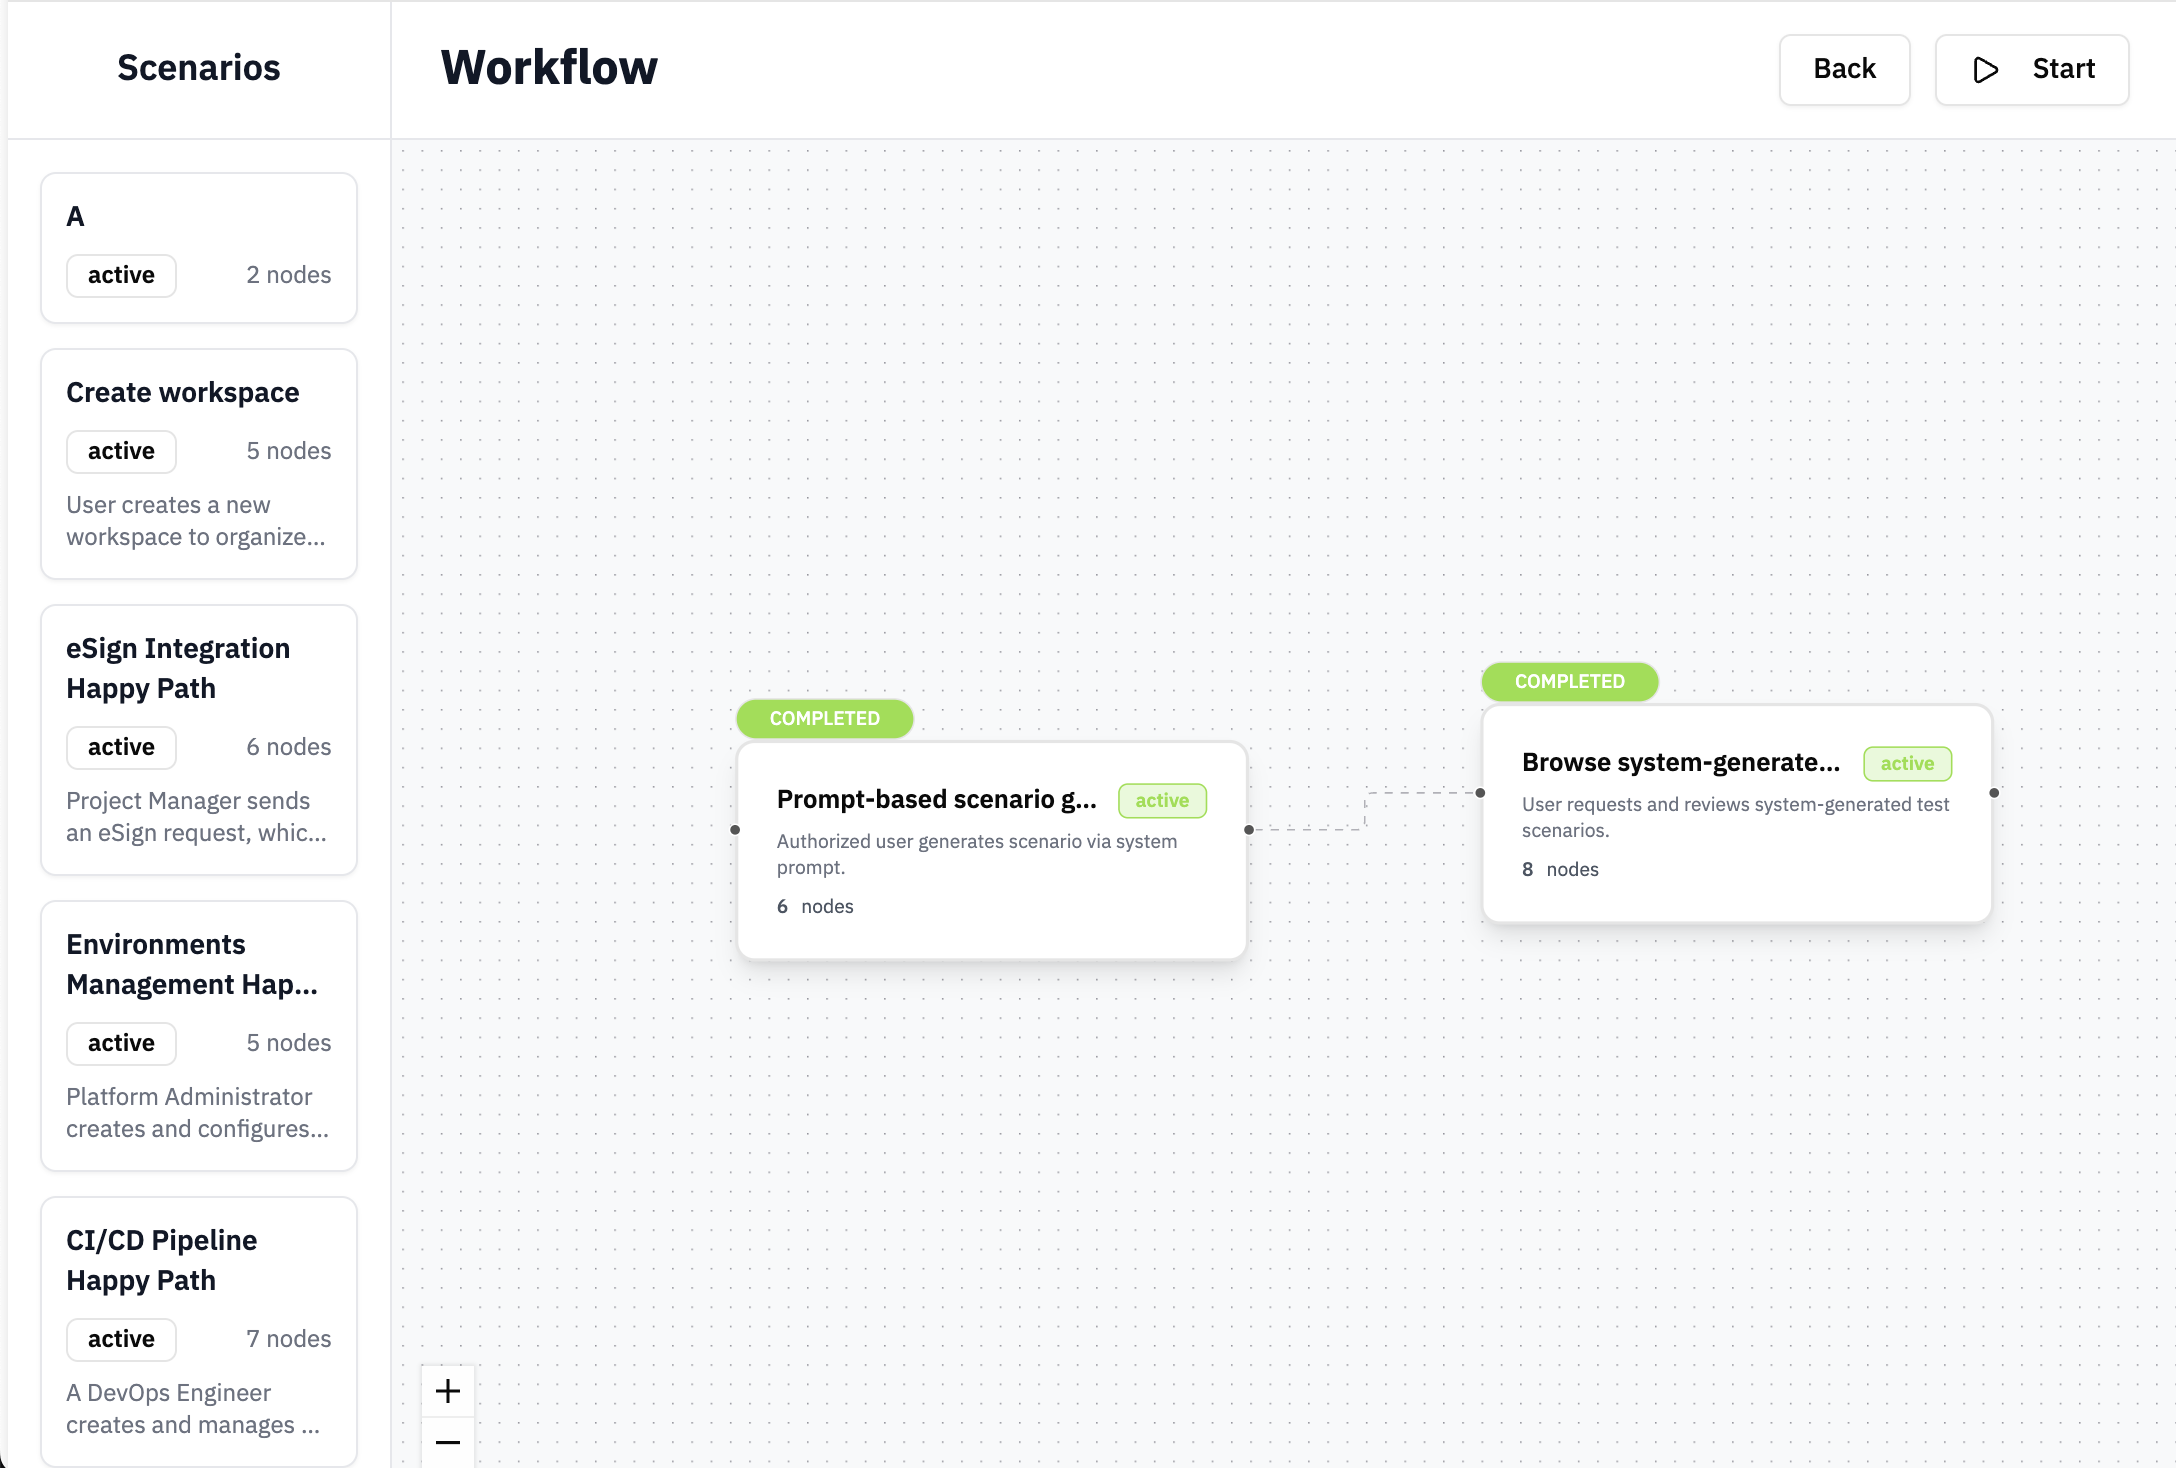Click the Browse system-generated node title
2176x1468 pixels.
[x=1680, y=762]
